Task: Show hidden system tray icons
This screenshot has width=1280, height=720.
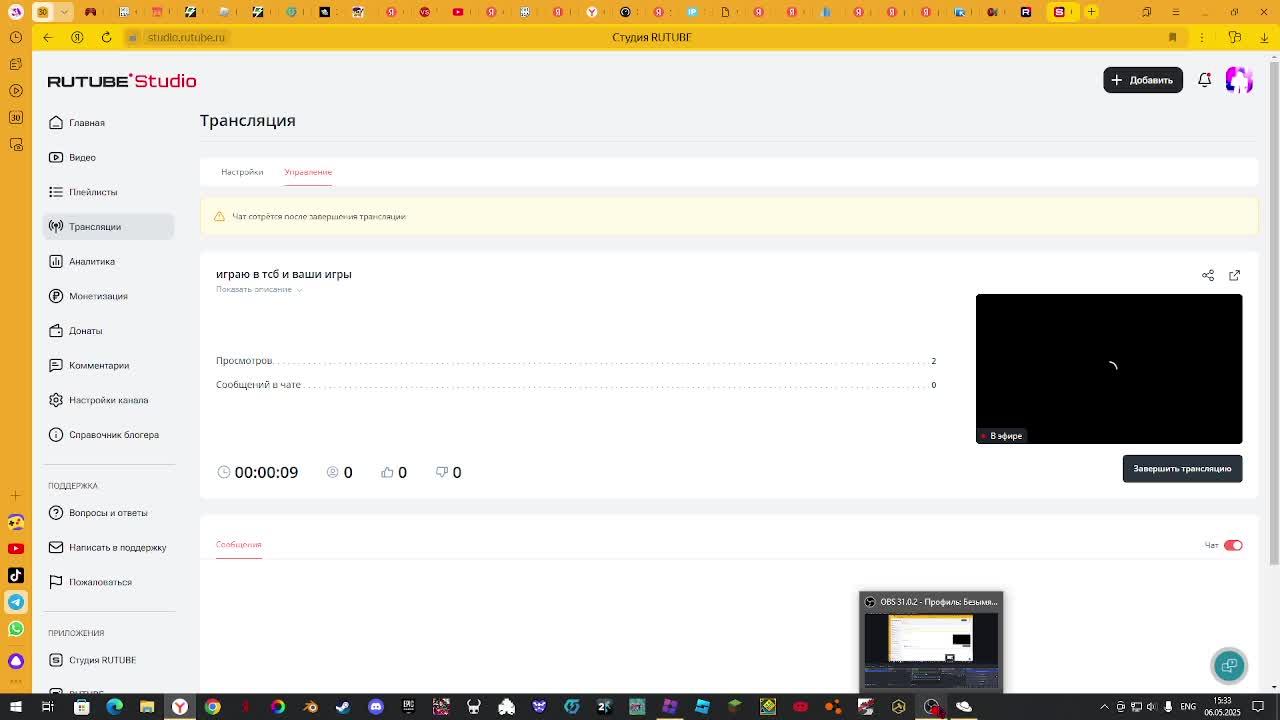Action: (x=1104, y=707)
